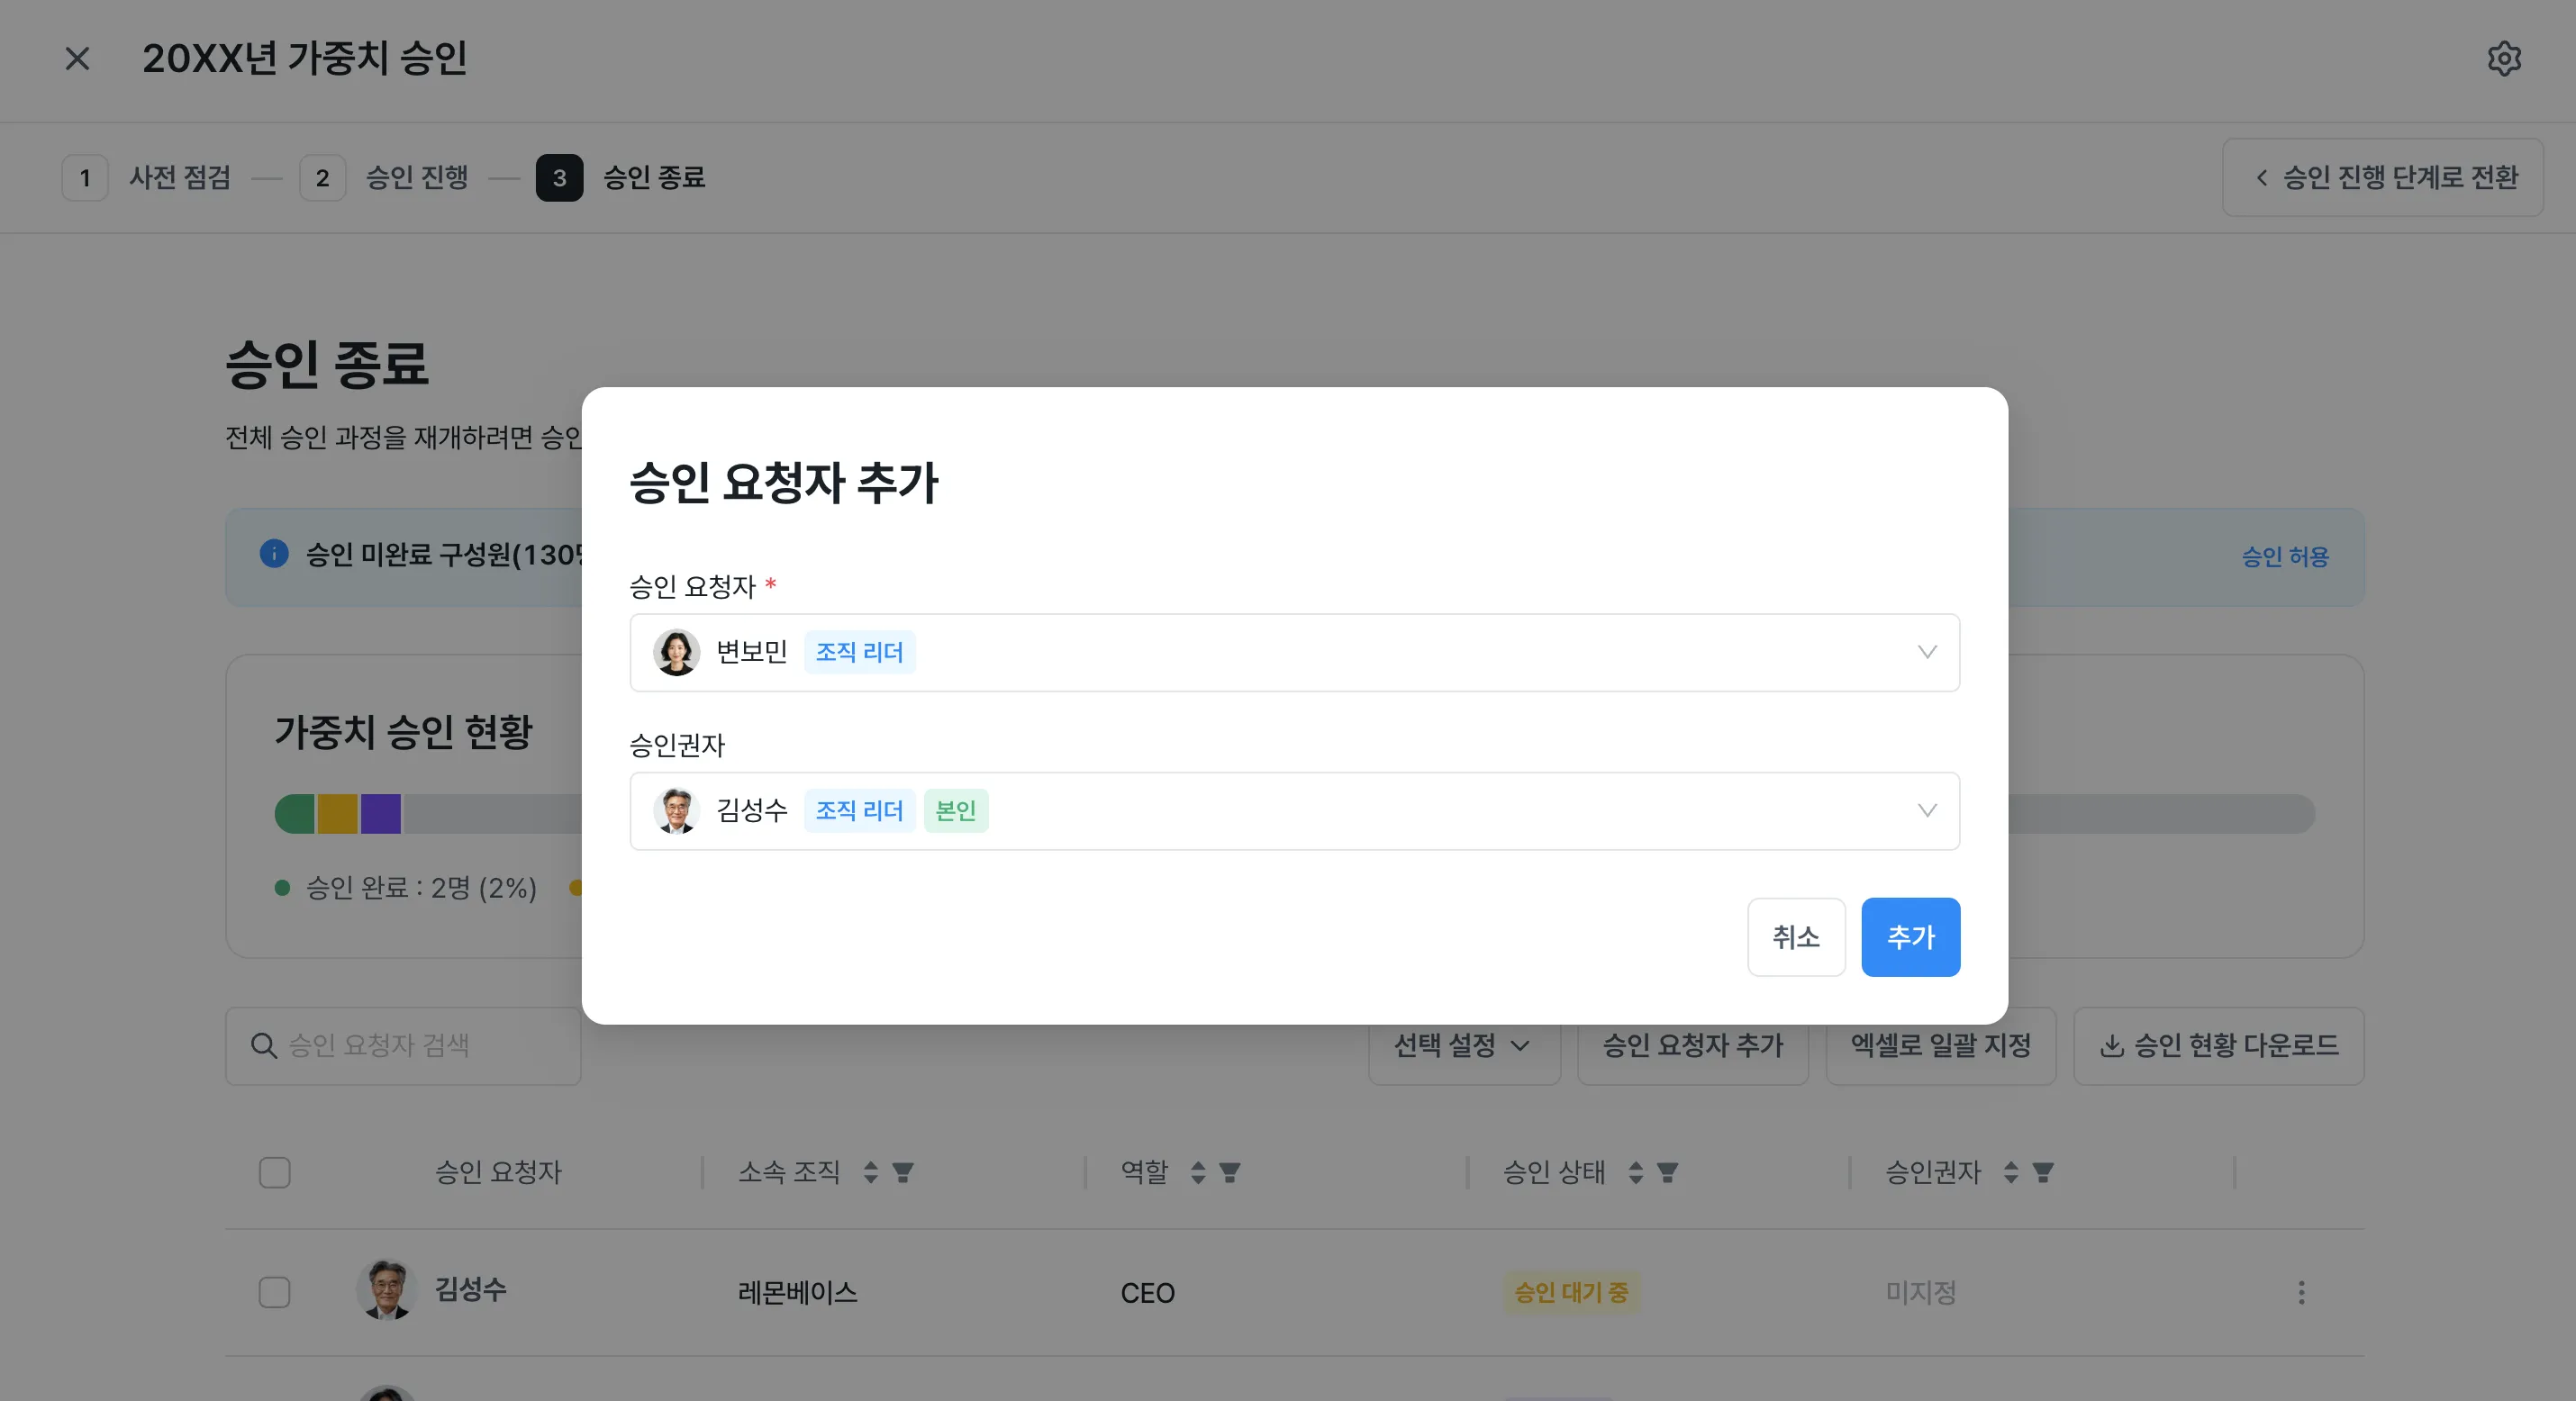Click the 레몬베이스 organization cell
2576x1401 pixels.
[x=797, y=1292]
